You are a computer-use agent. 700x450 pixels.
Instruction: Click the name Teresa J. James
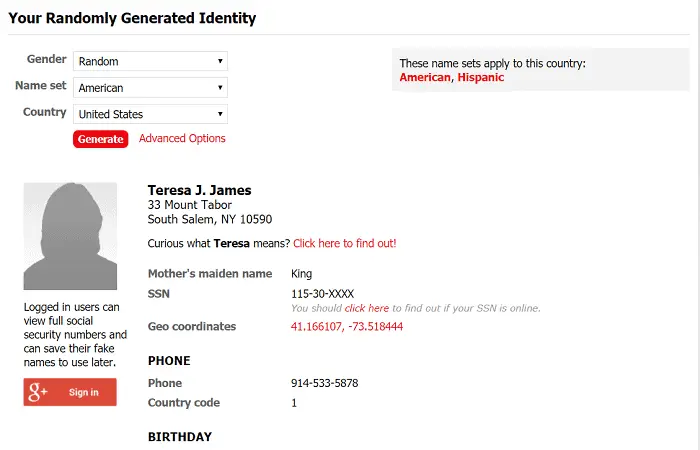[x=200, y=190]
